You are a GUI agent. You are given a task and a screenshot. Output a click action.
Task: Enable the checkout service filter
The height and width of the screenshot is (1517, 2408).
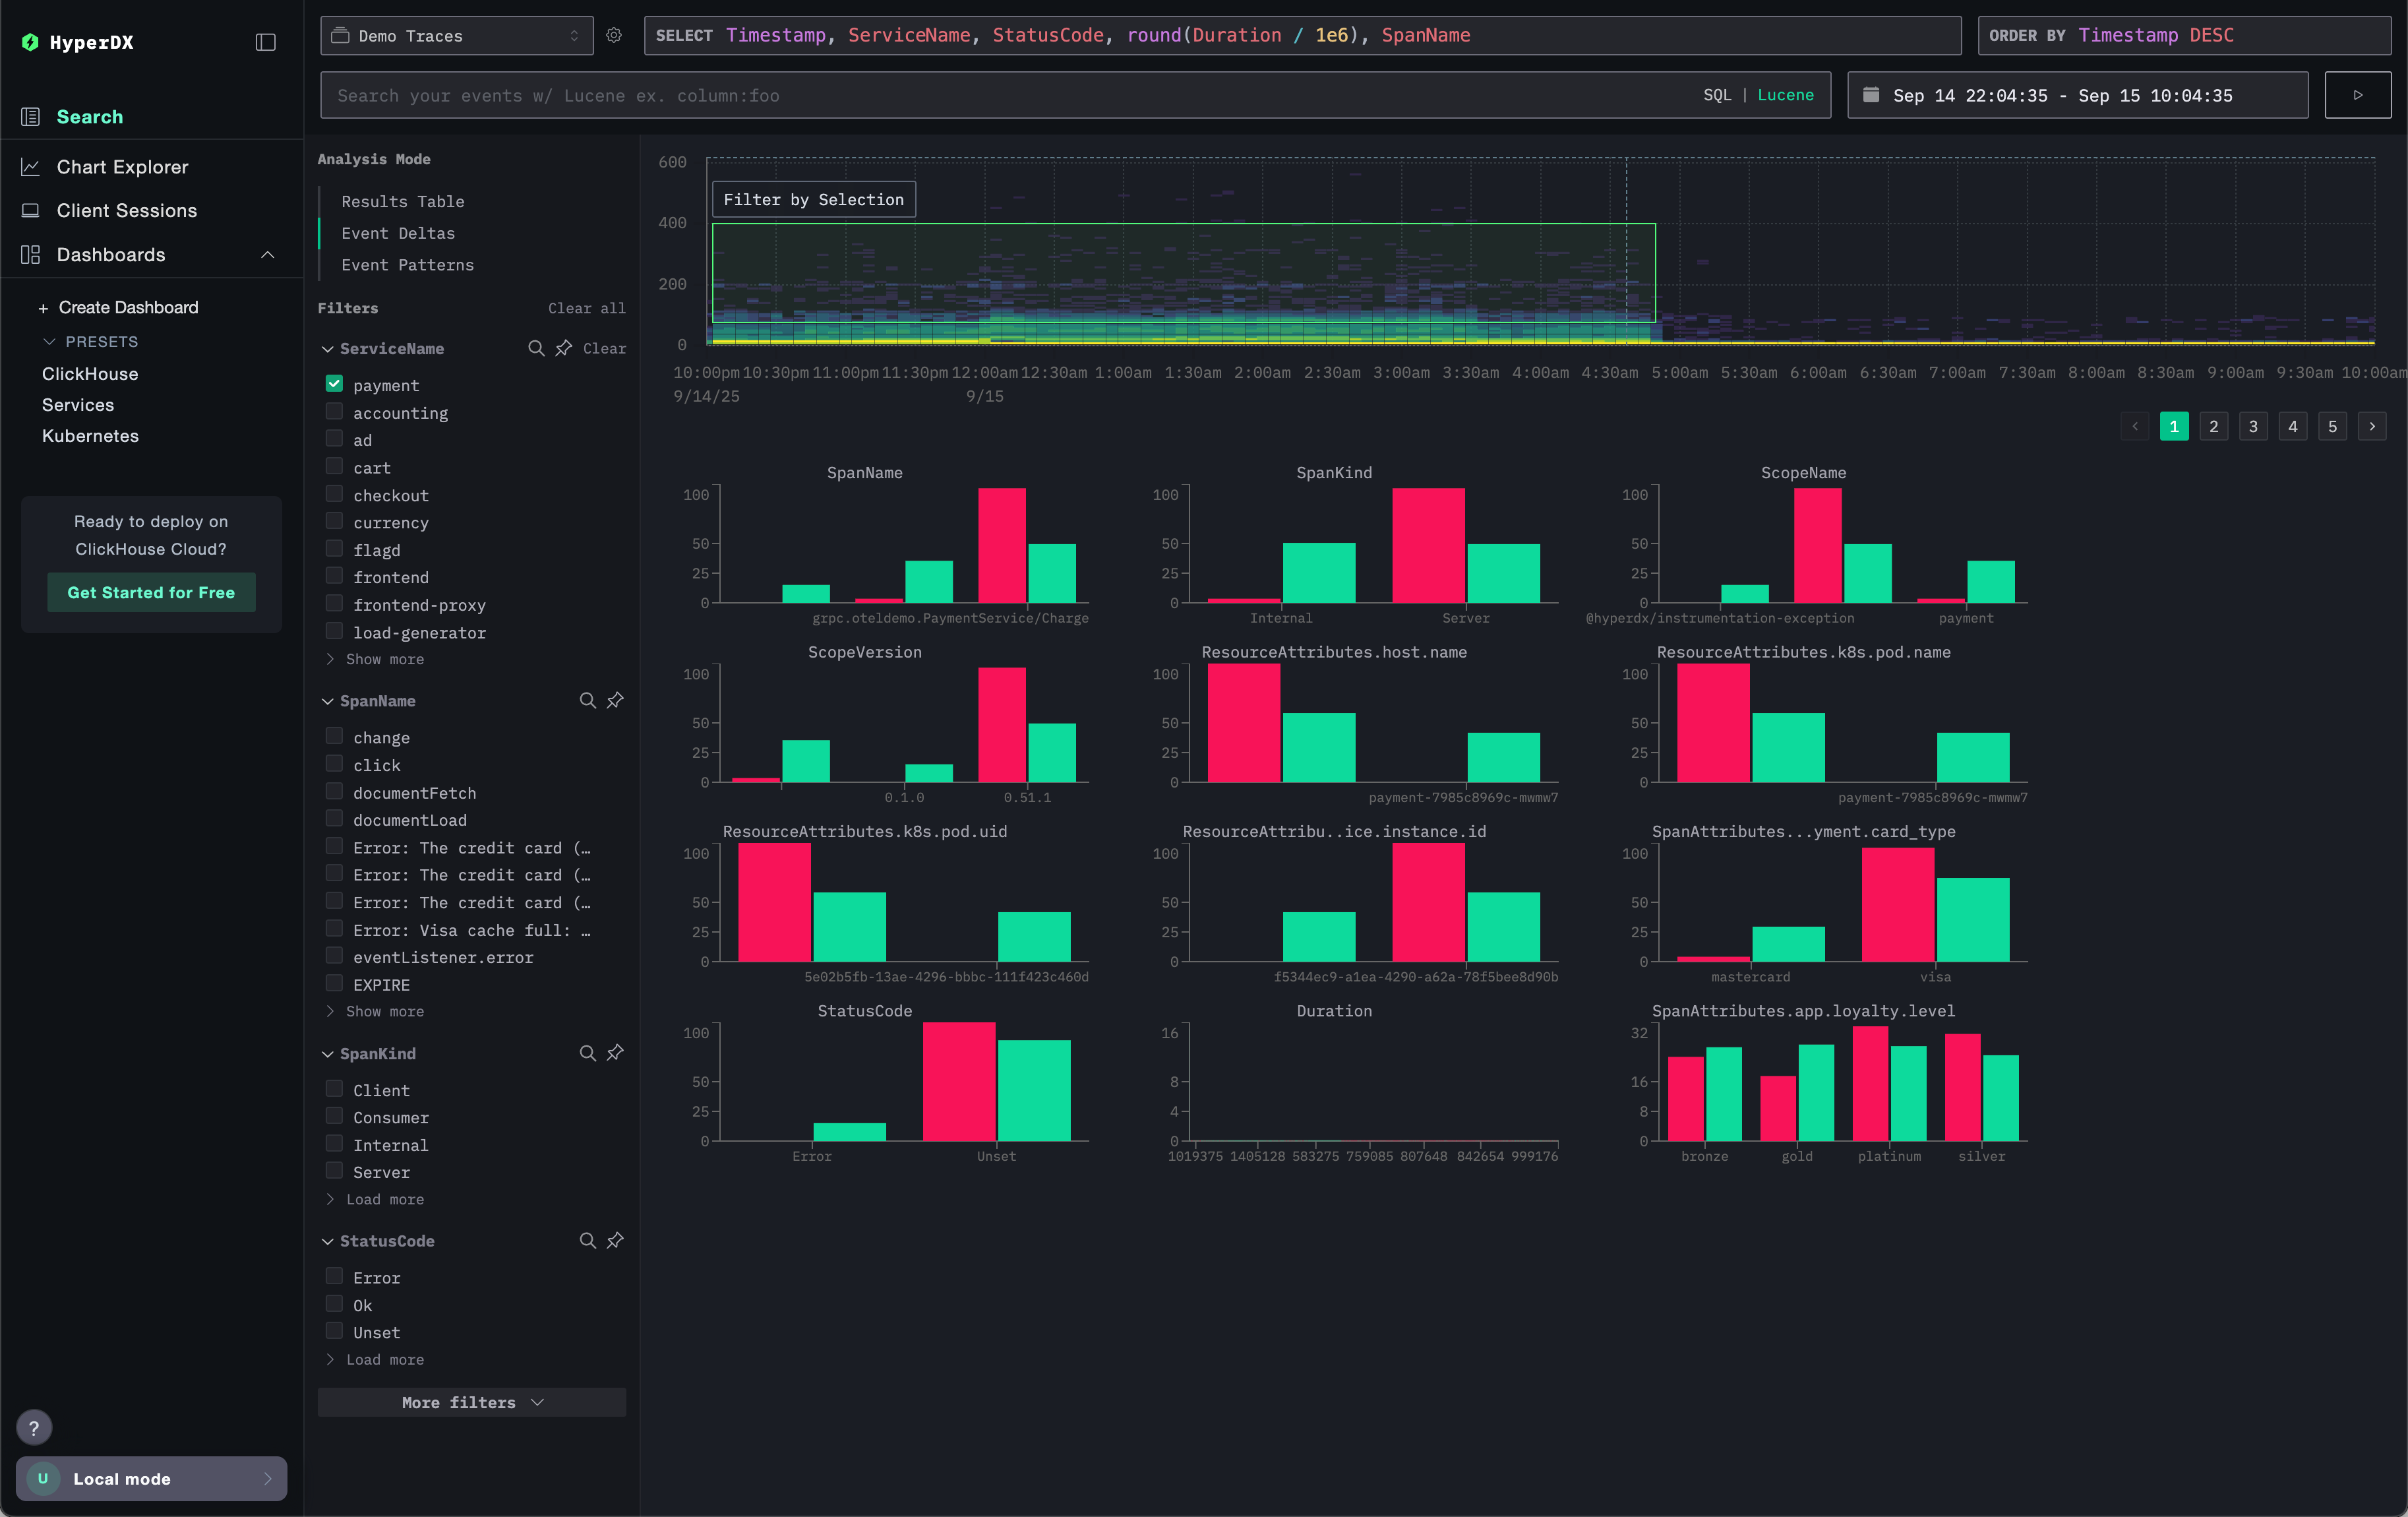click(334, 494)
